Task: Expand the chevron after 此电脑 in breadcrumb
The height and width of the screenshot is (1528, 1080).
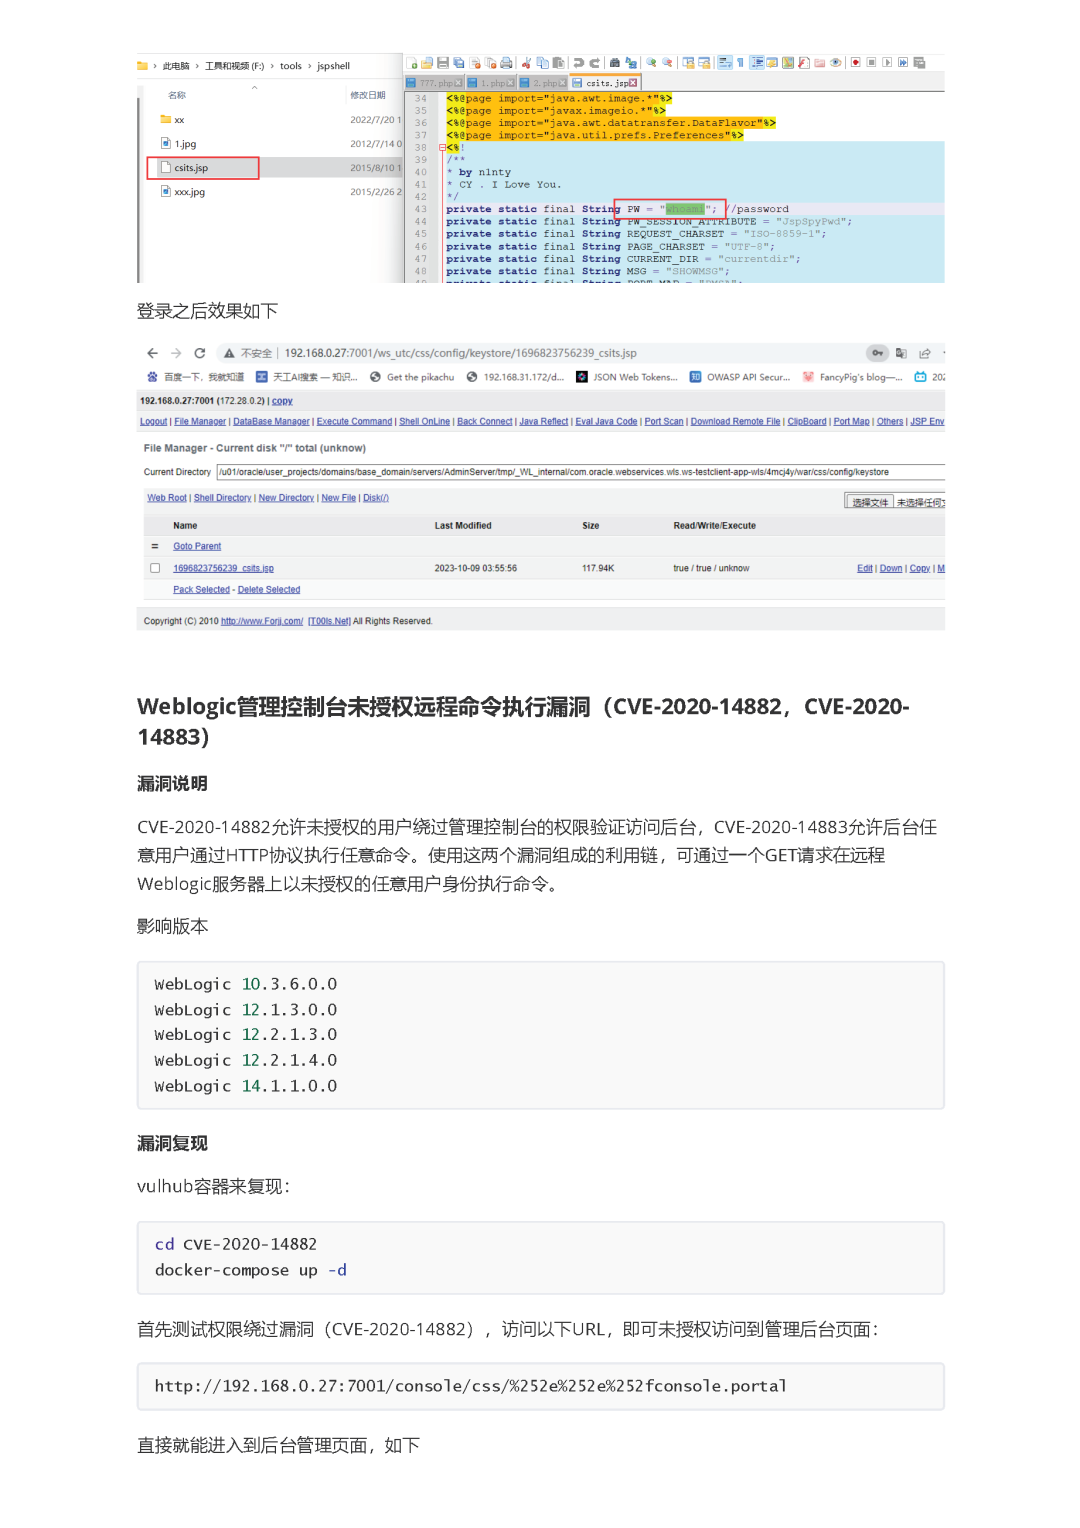Action: (197, 66)
